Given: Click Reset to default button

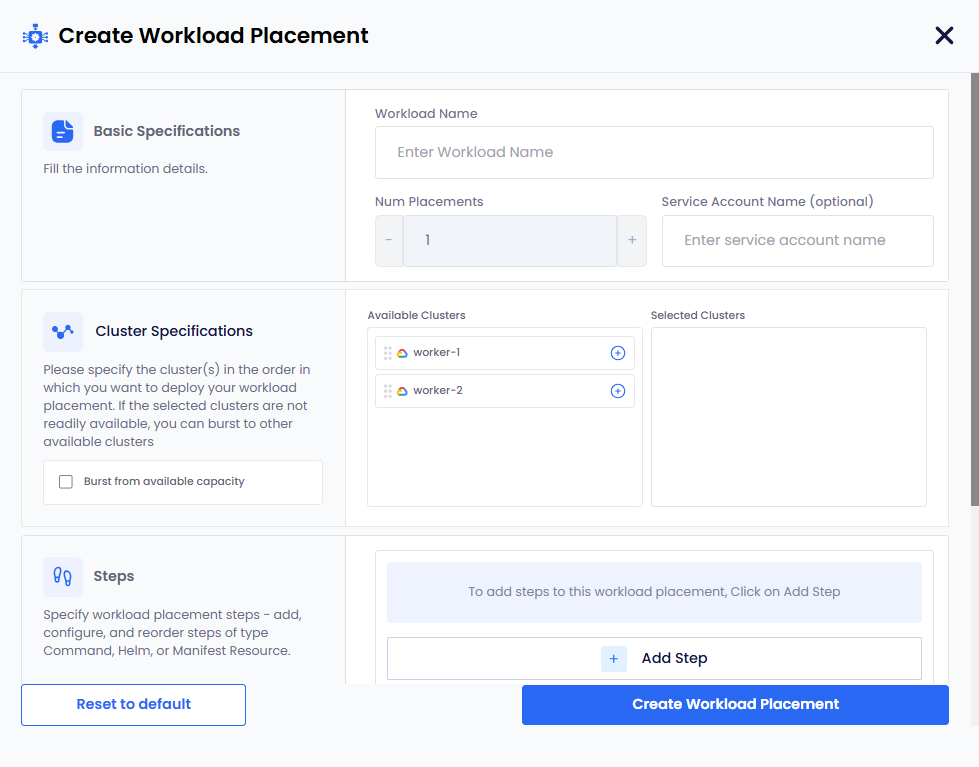Looking at the screenshot, I should point(133,705).
